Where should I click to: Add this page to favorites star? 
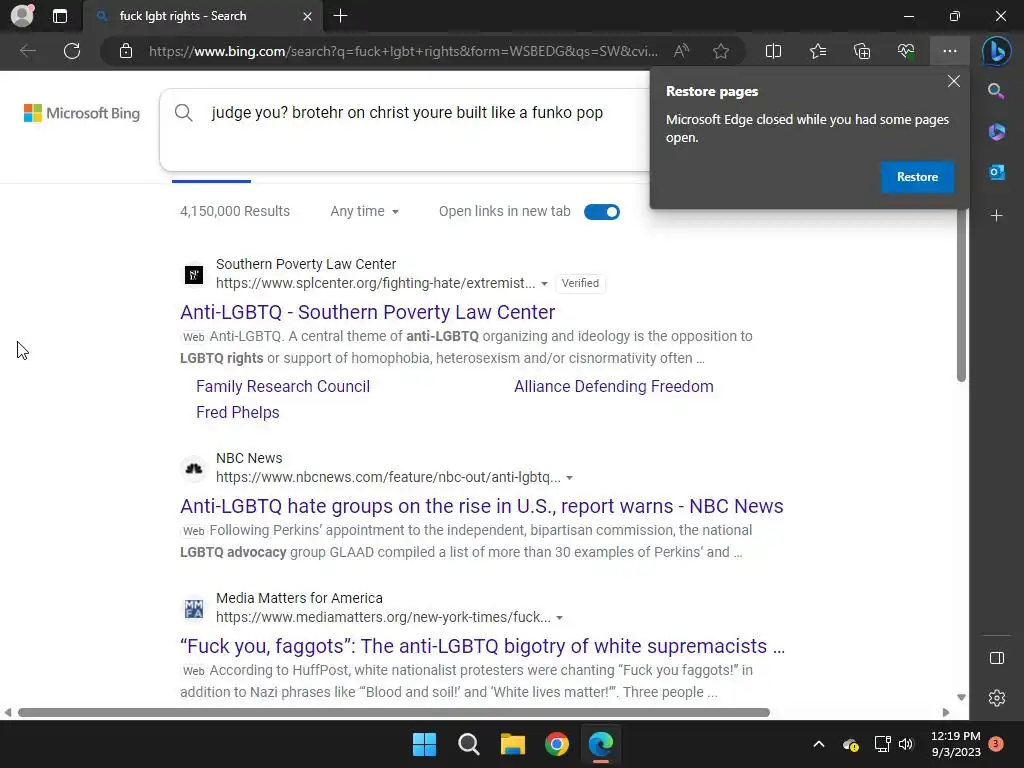[x=721, y=51]
